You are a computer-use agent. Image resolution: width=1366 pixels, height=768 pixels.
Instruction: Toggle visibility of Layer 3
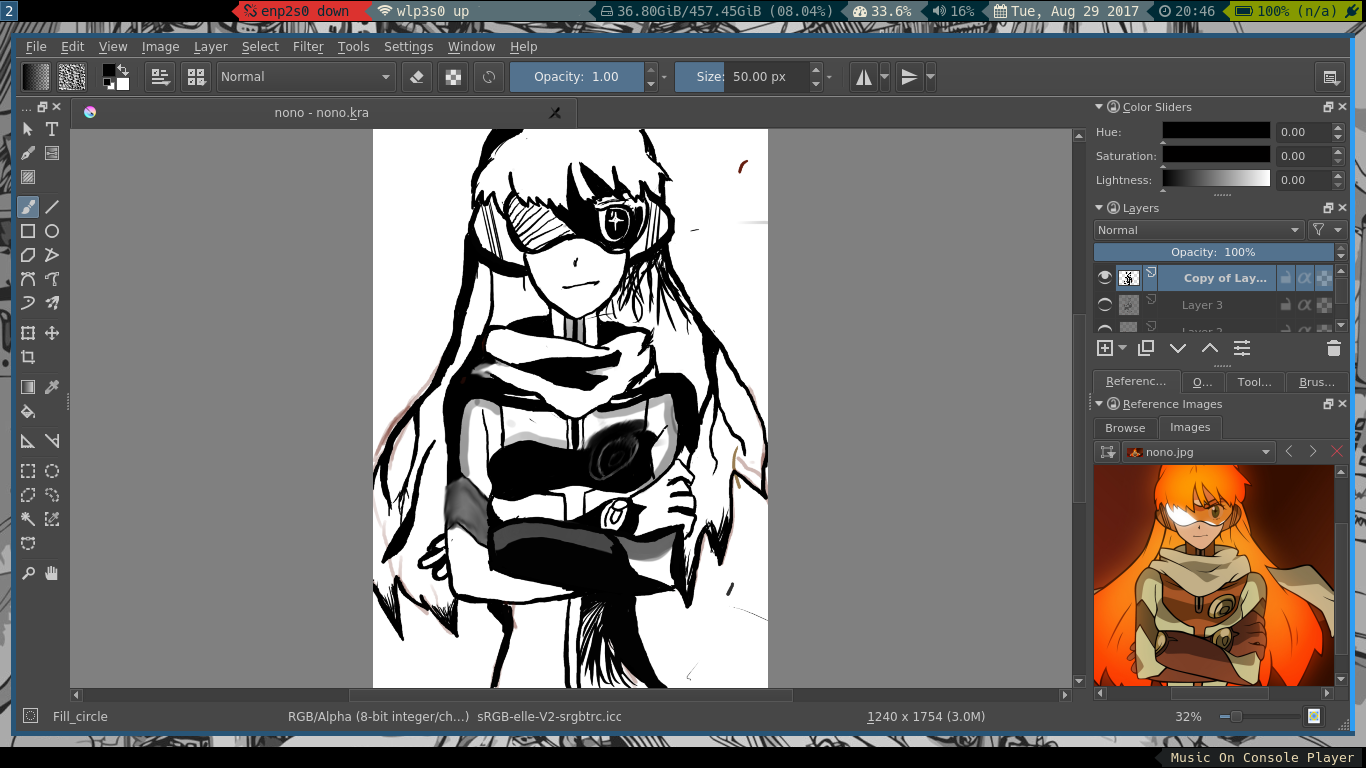(1105, 305)
